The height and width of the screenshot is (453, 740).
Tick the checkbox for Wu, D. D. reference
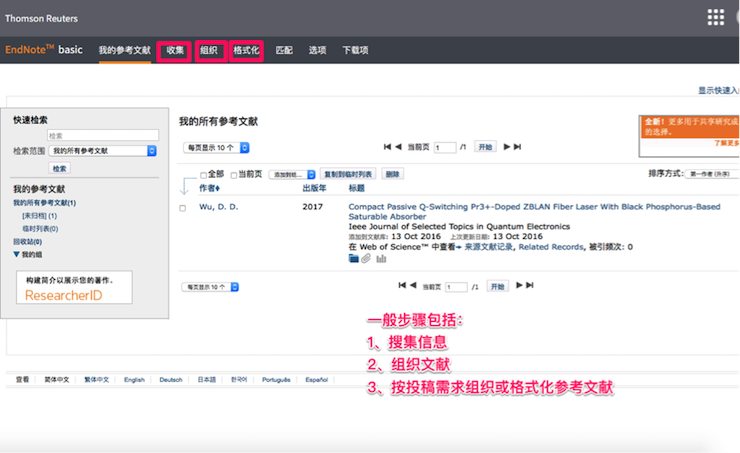pyautogui.click(x=183, y=208)
